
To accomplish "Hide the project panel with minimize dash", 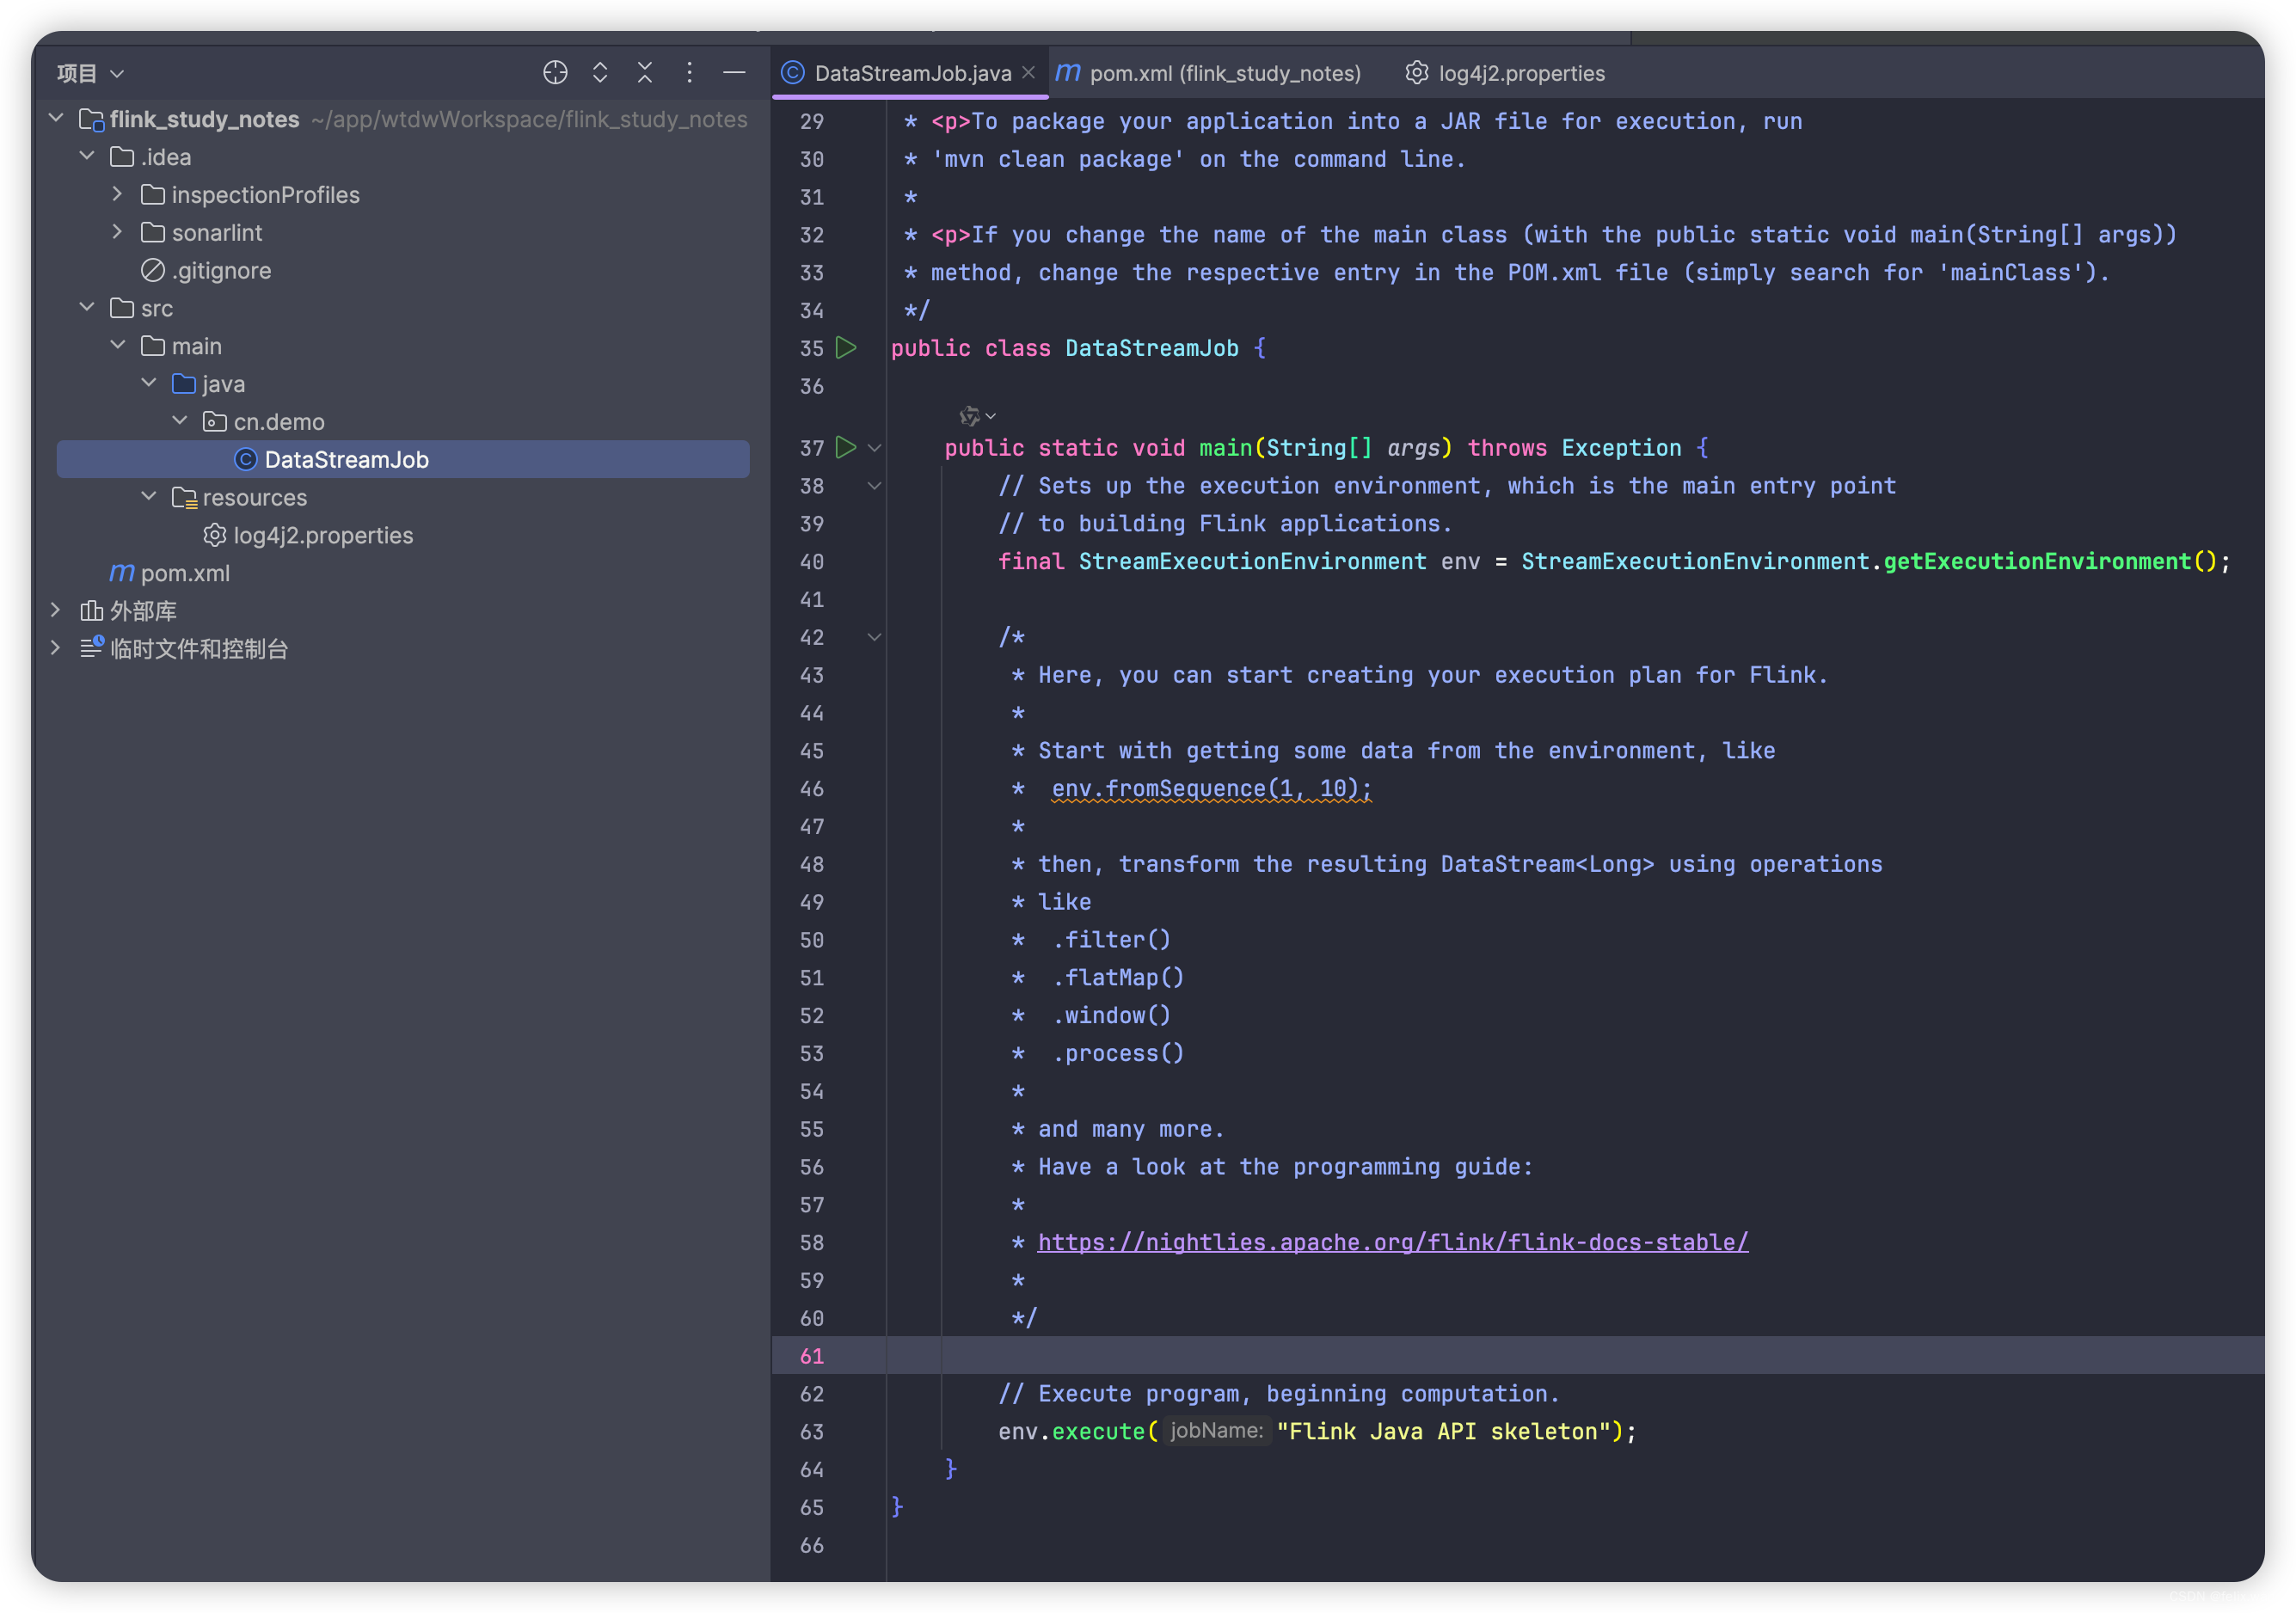I will [734, 73].
